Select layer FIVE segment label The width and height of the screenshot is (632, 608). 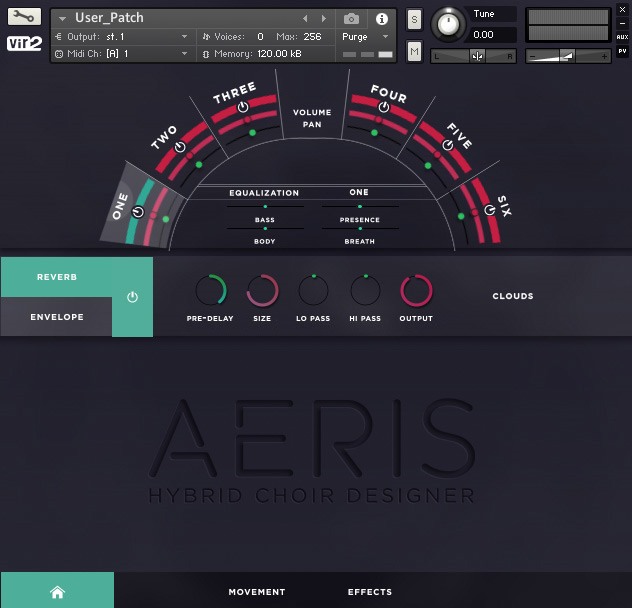(459, 136)
